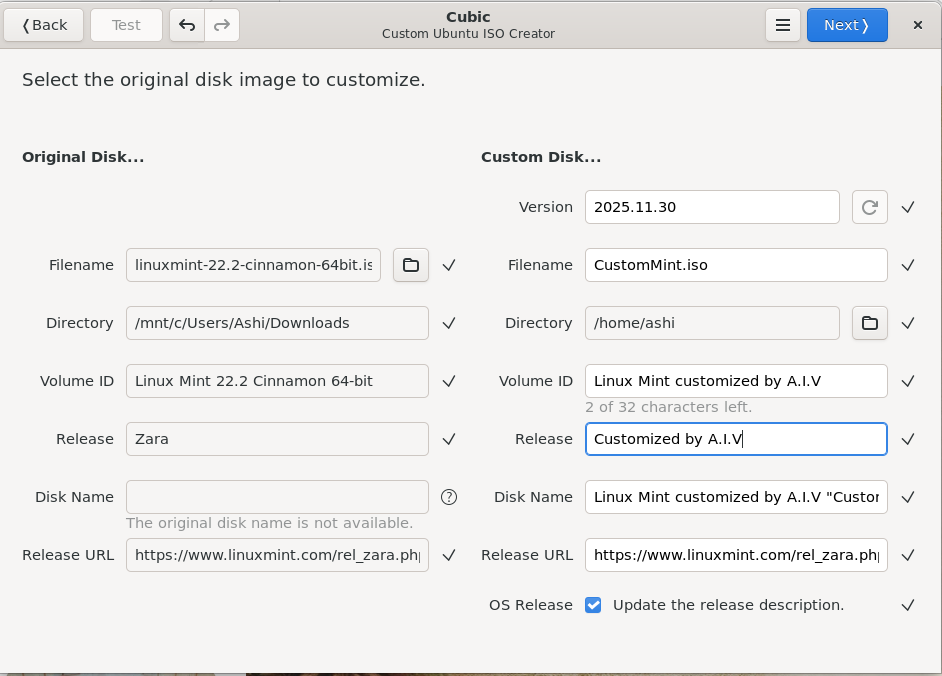Go Back to the previous page
Viewport: 942px width, 676px height.
pyautogui.click(x=43, y=25)
